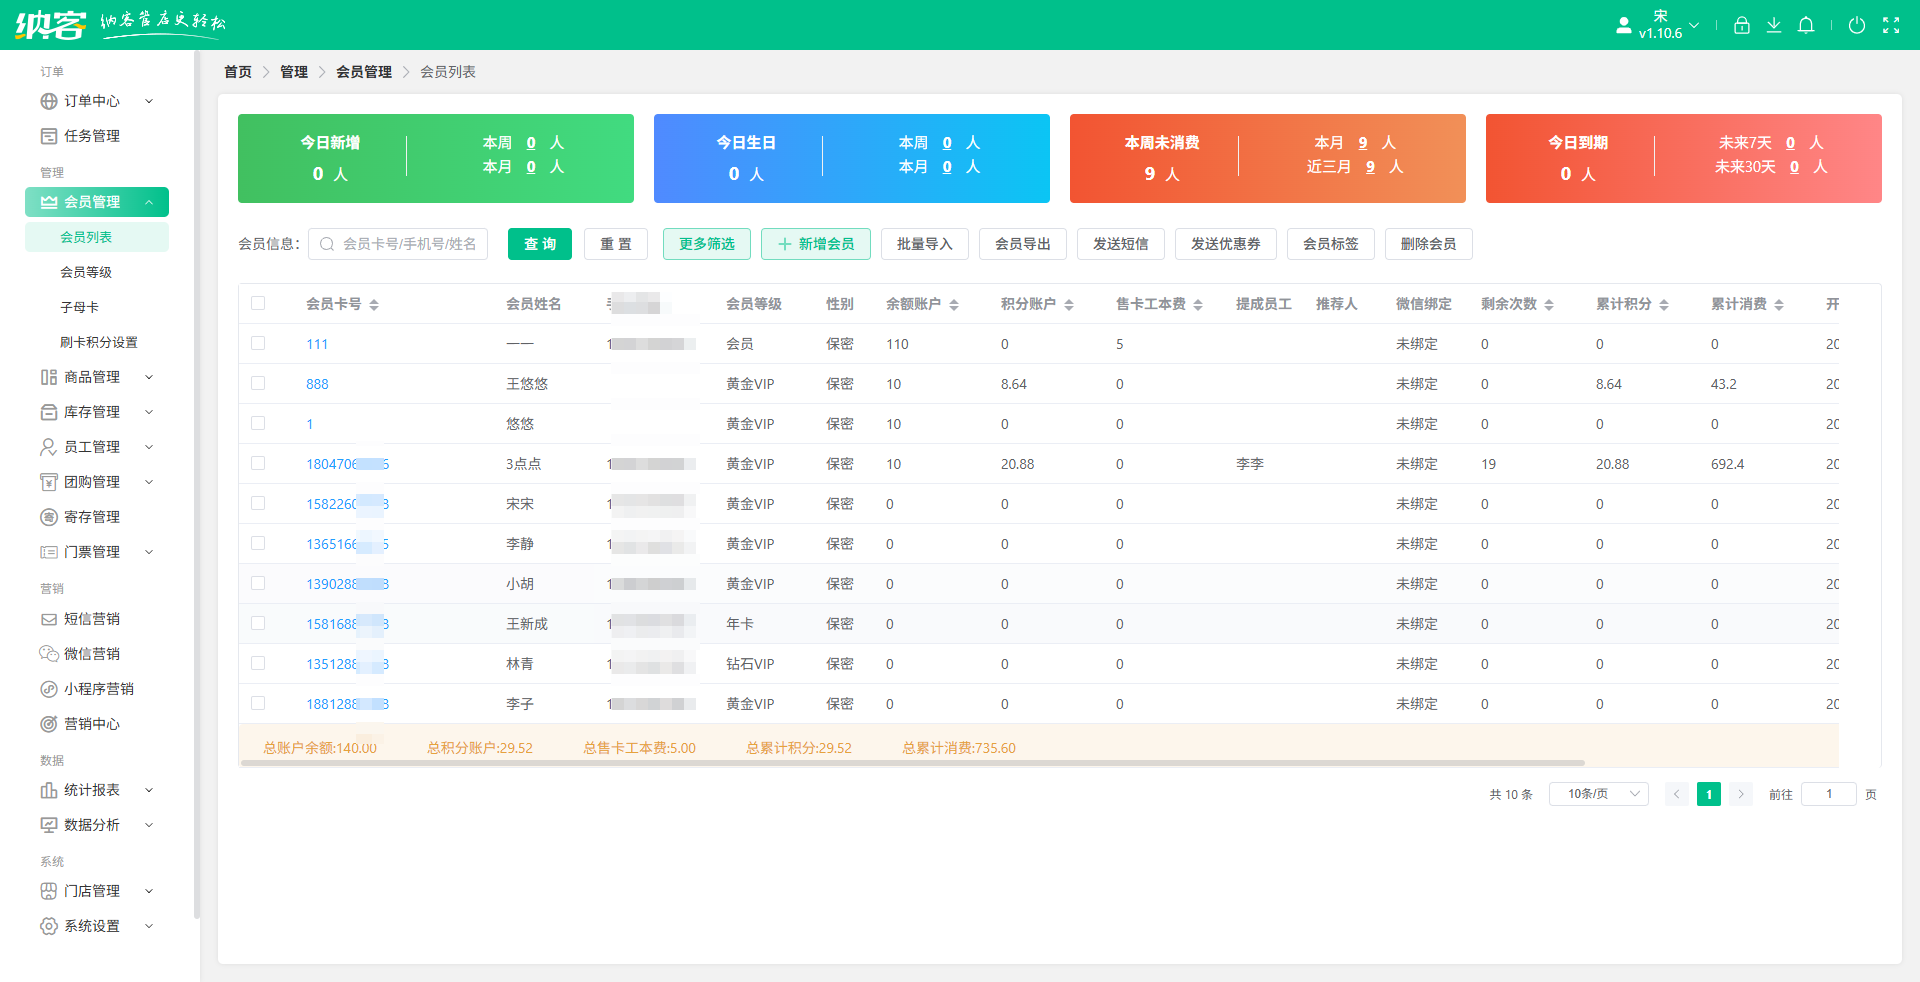Click the 统计报表 chart icon

tap(49, 790)
